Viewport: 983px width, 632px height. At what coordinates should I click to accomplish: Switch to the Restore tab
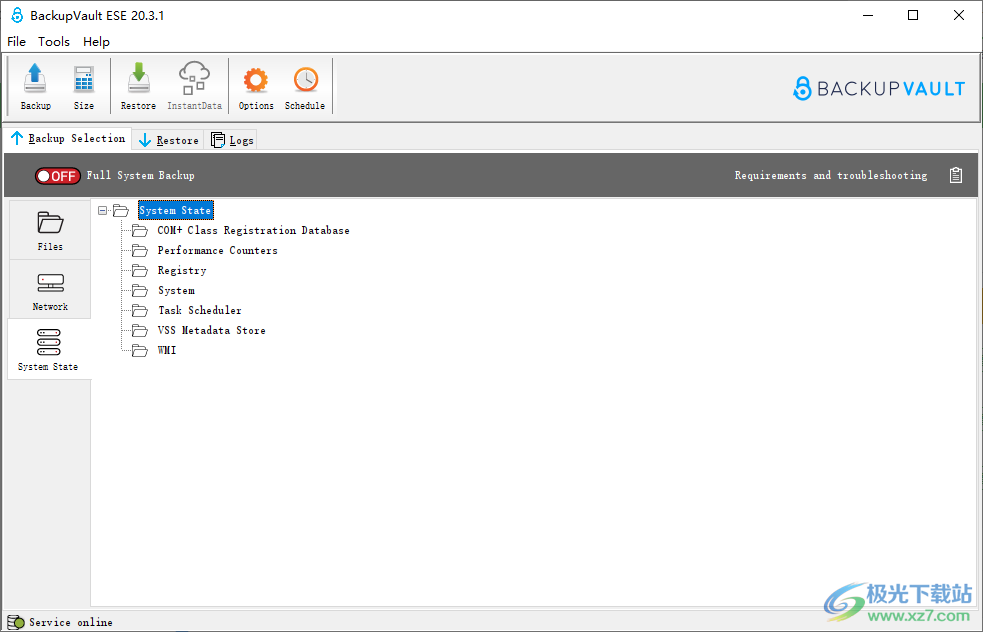[168, 140]
